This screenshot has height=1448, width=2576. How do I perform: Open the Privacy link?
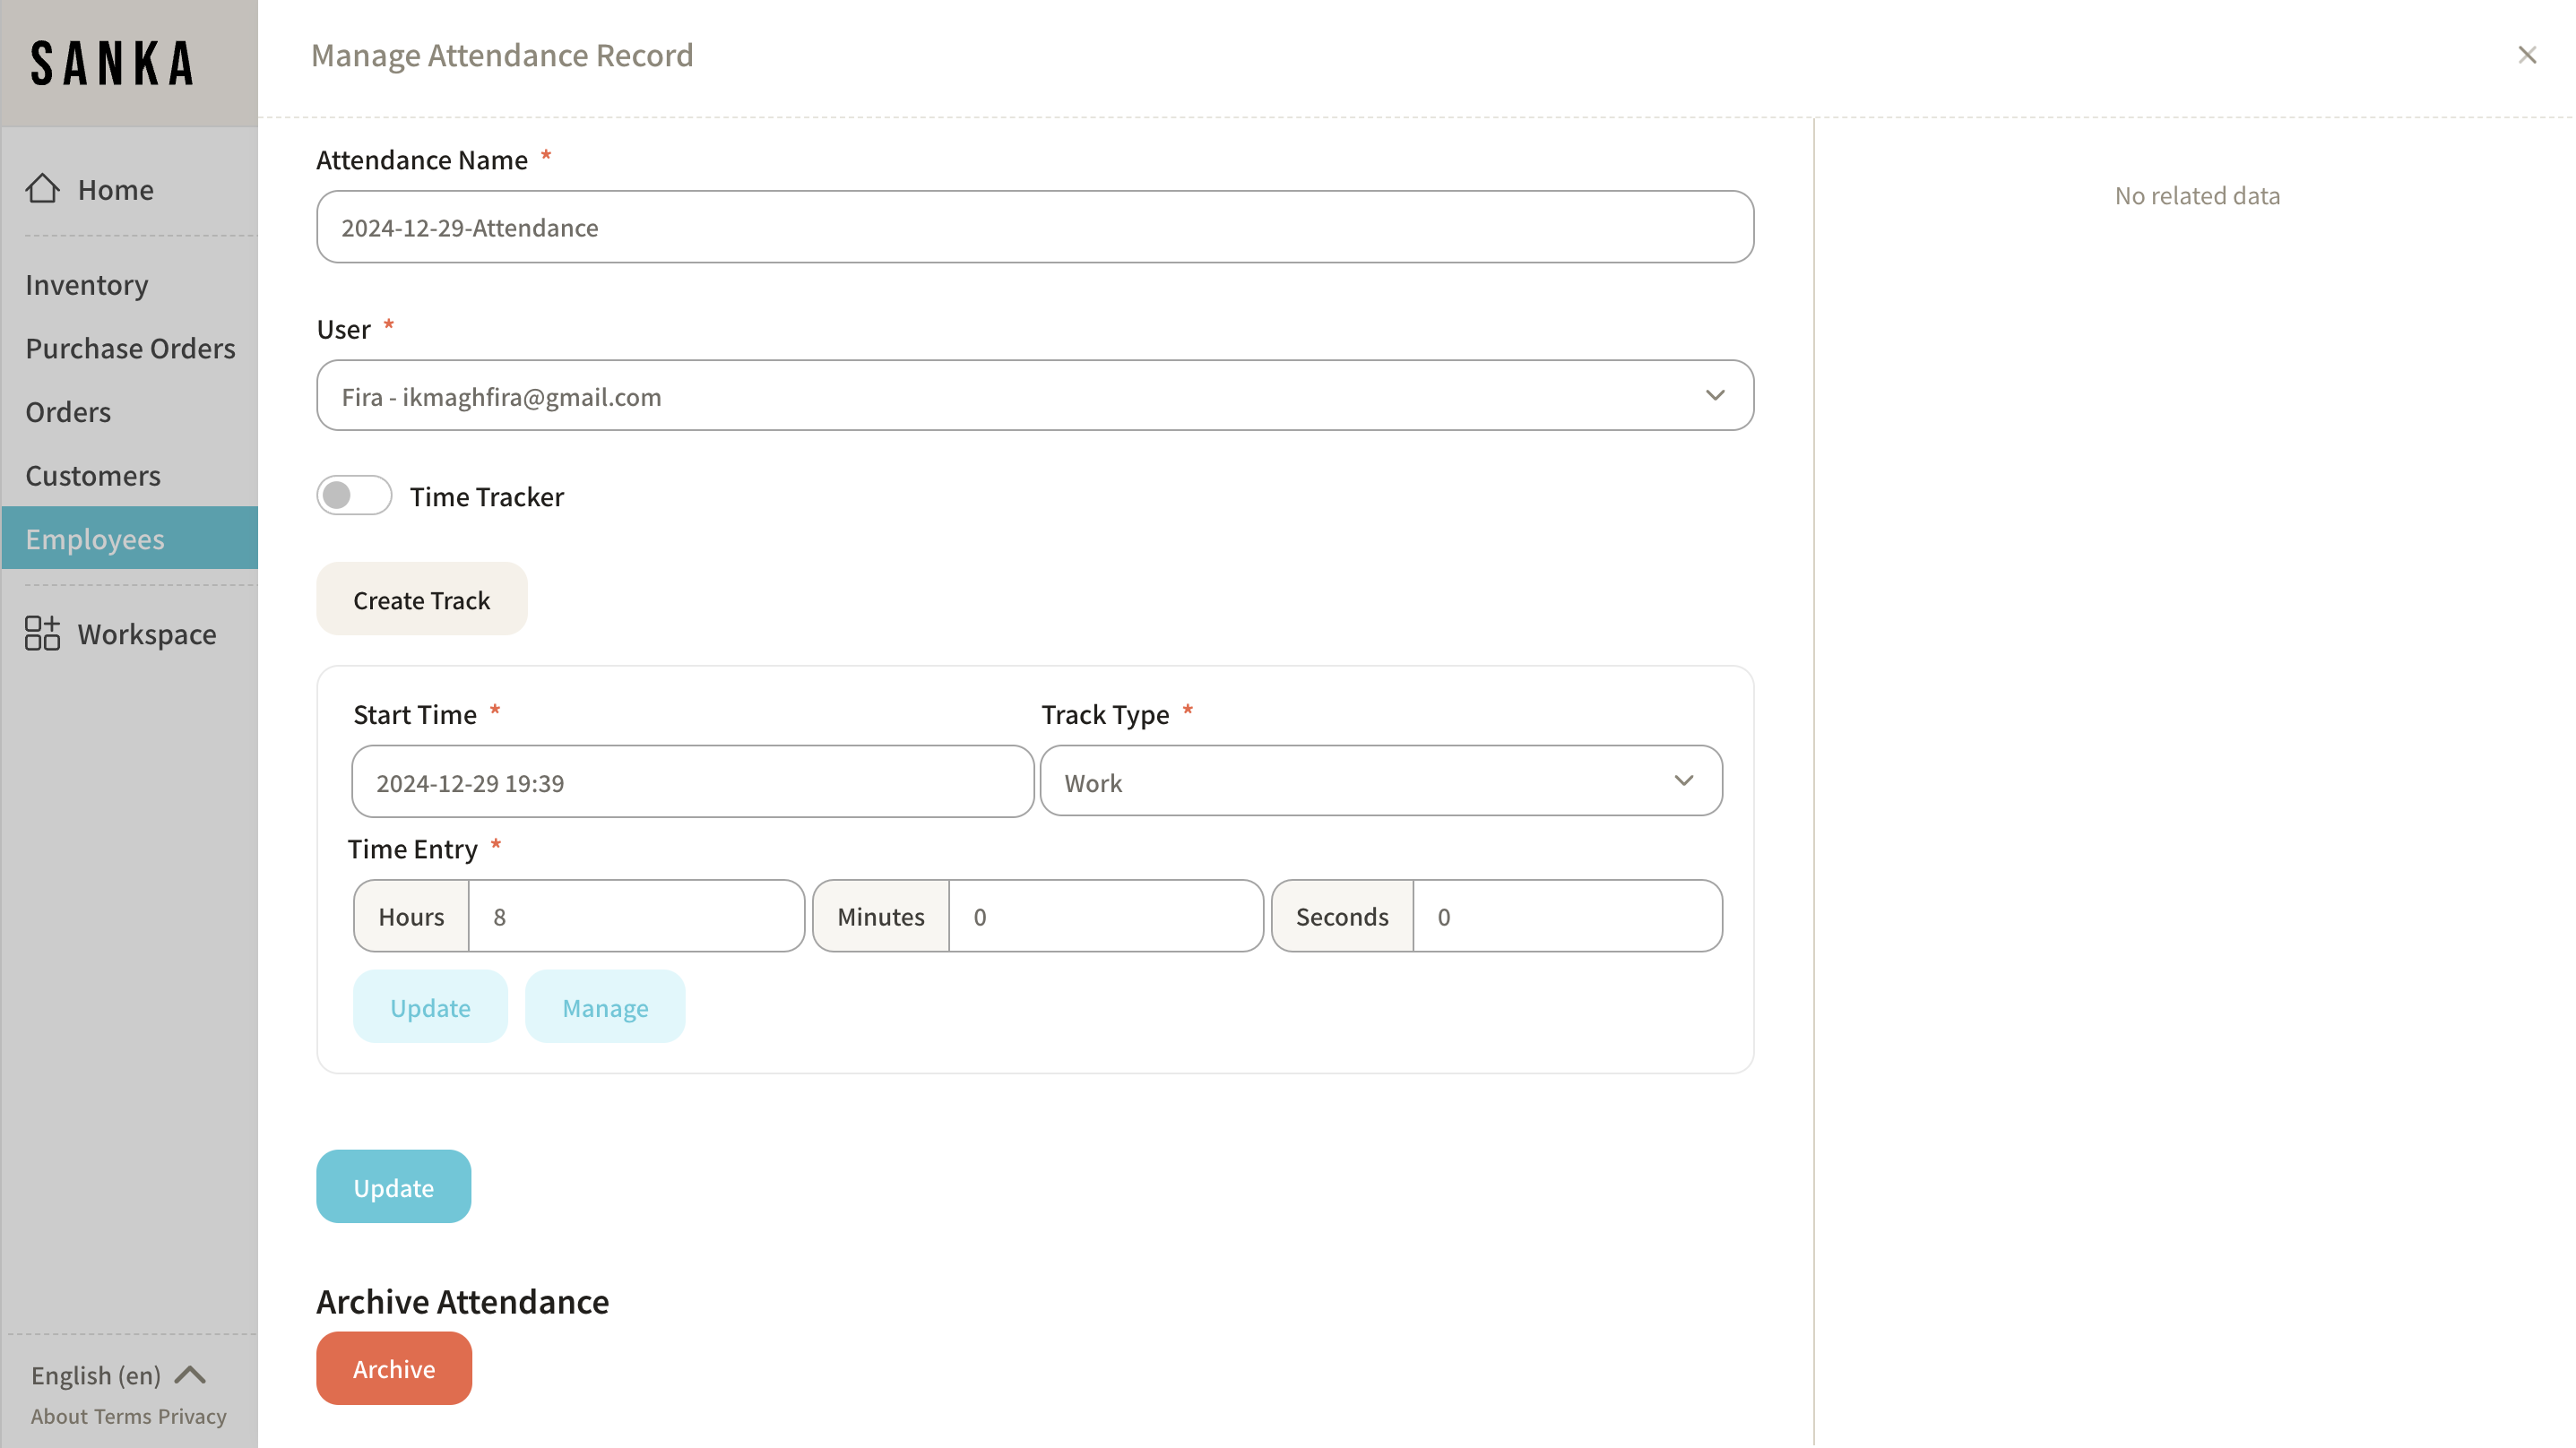192,1416
